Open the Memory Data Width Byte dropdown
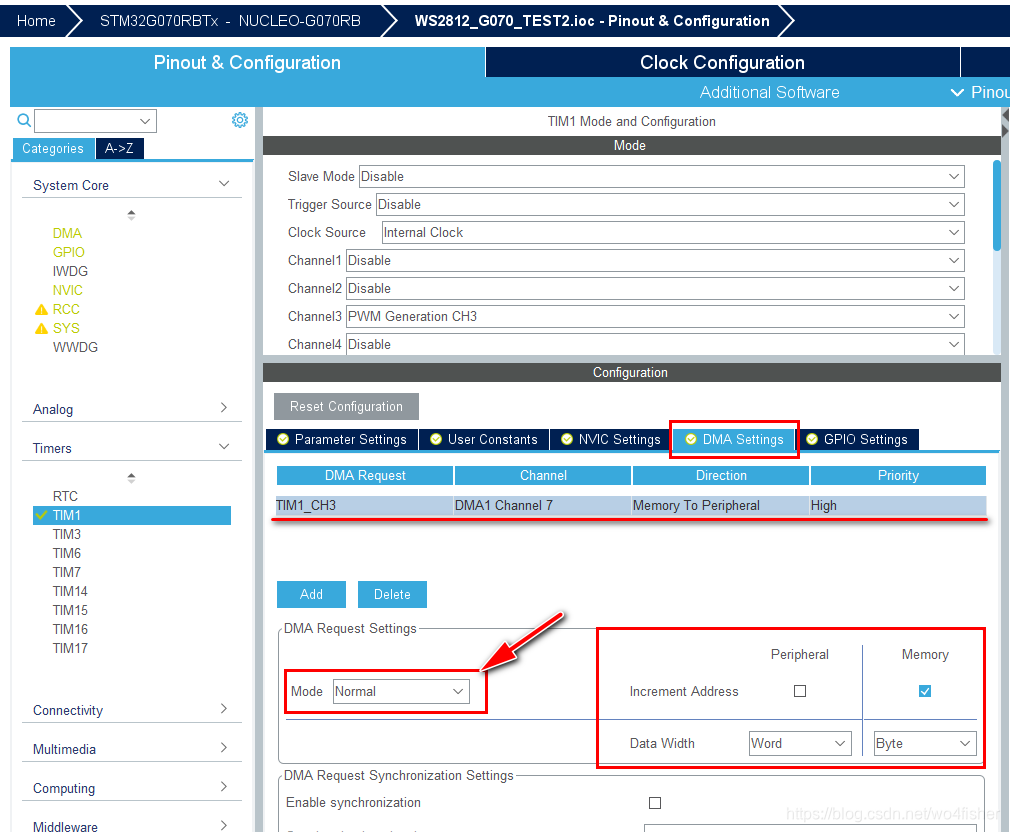This screenshot has width=1010, height=832. [x=925, y=744]
